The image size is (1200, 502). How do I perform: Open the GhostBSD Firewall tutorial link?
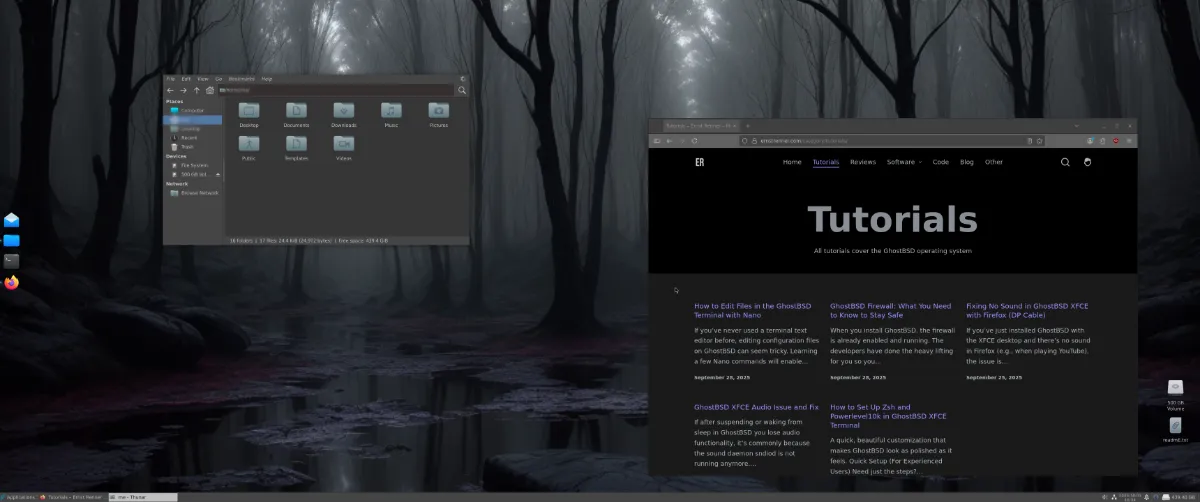[890, 310]
